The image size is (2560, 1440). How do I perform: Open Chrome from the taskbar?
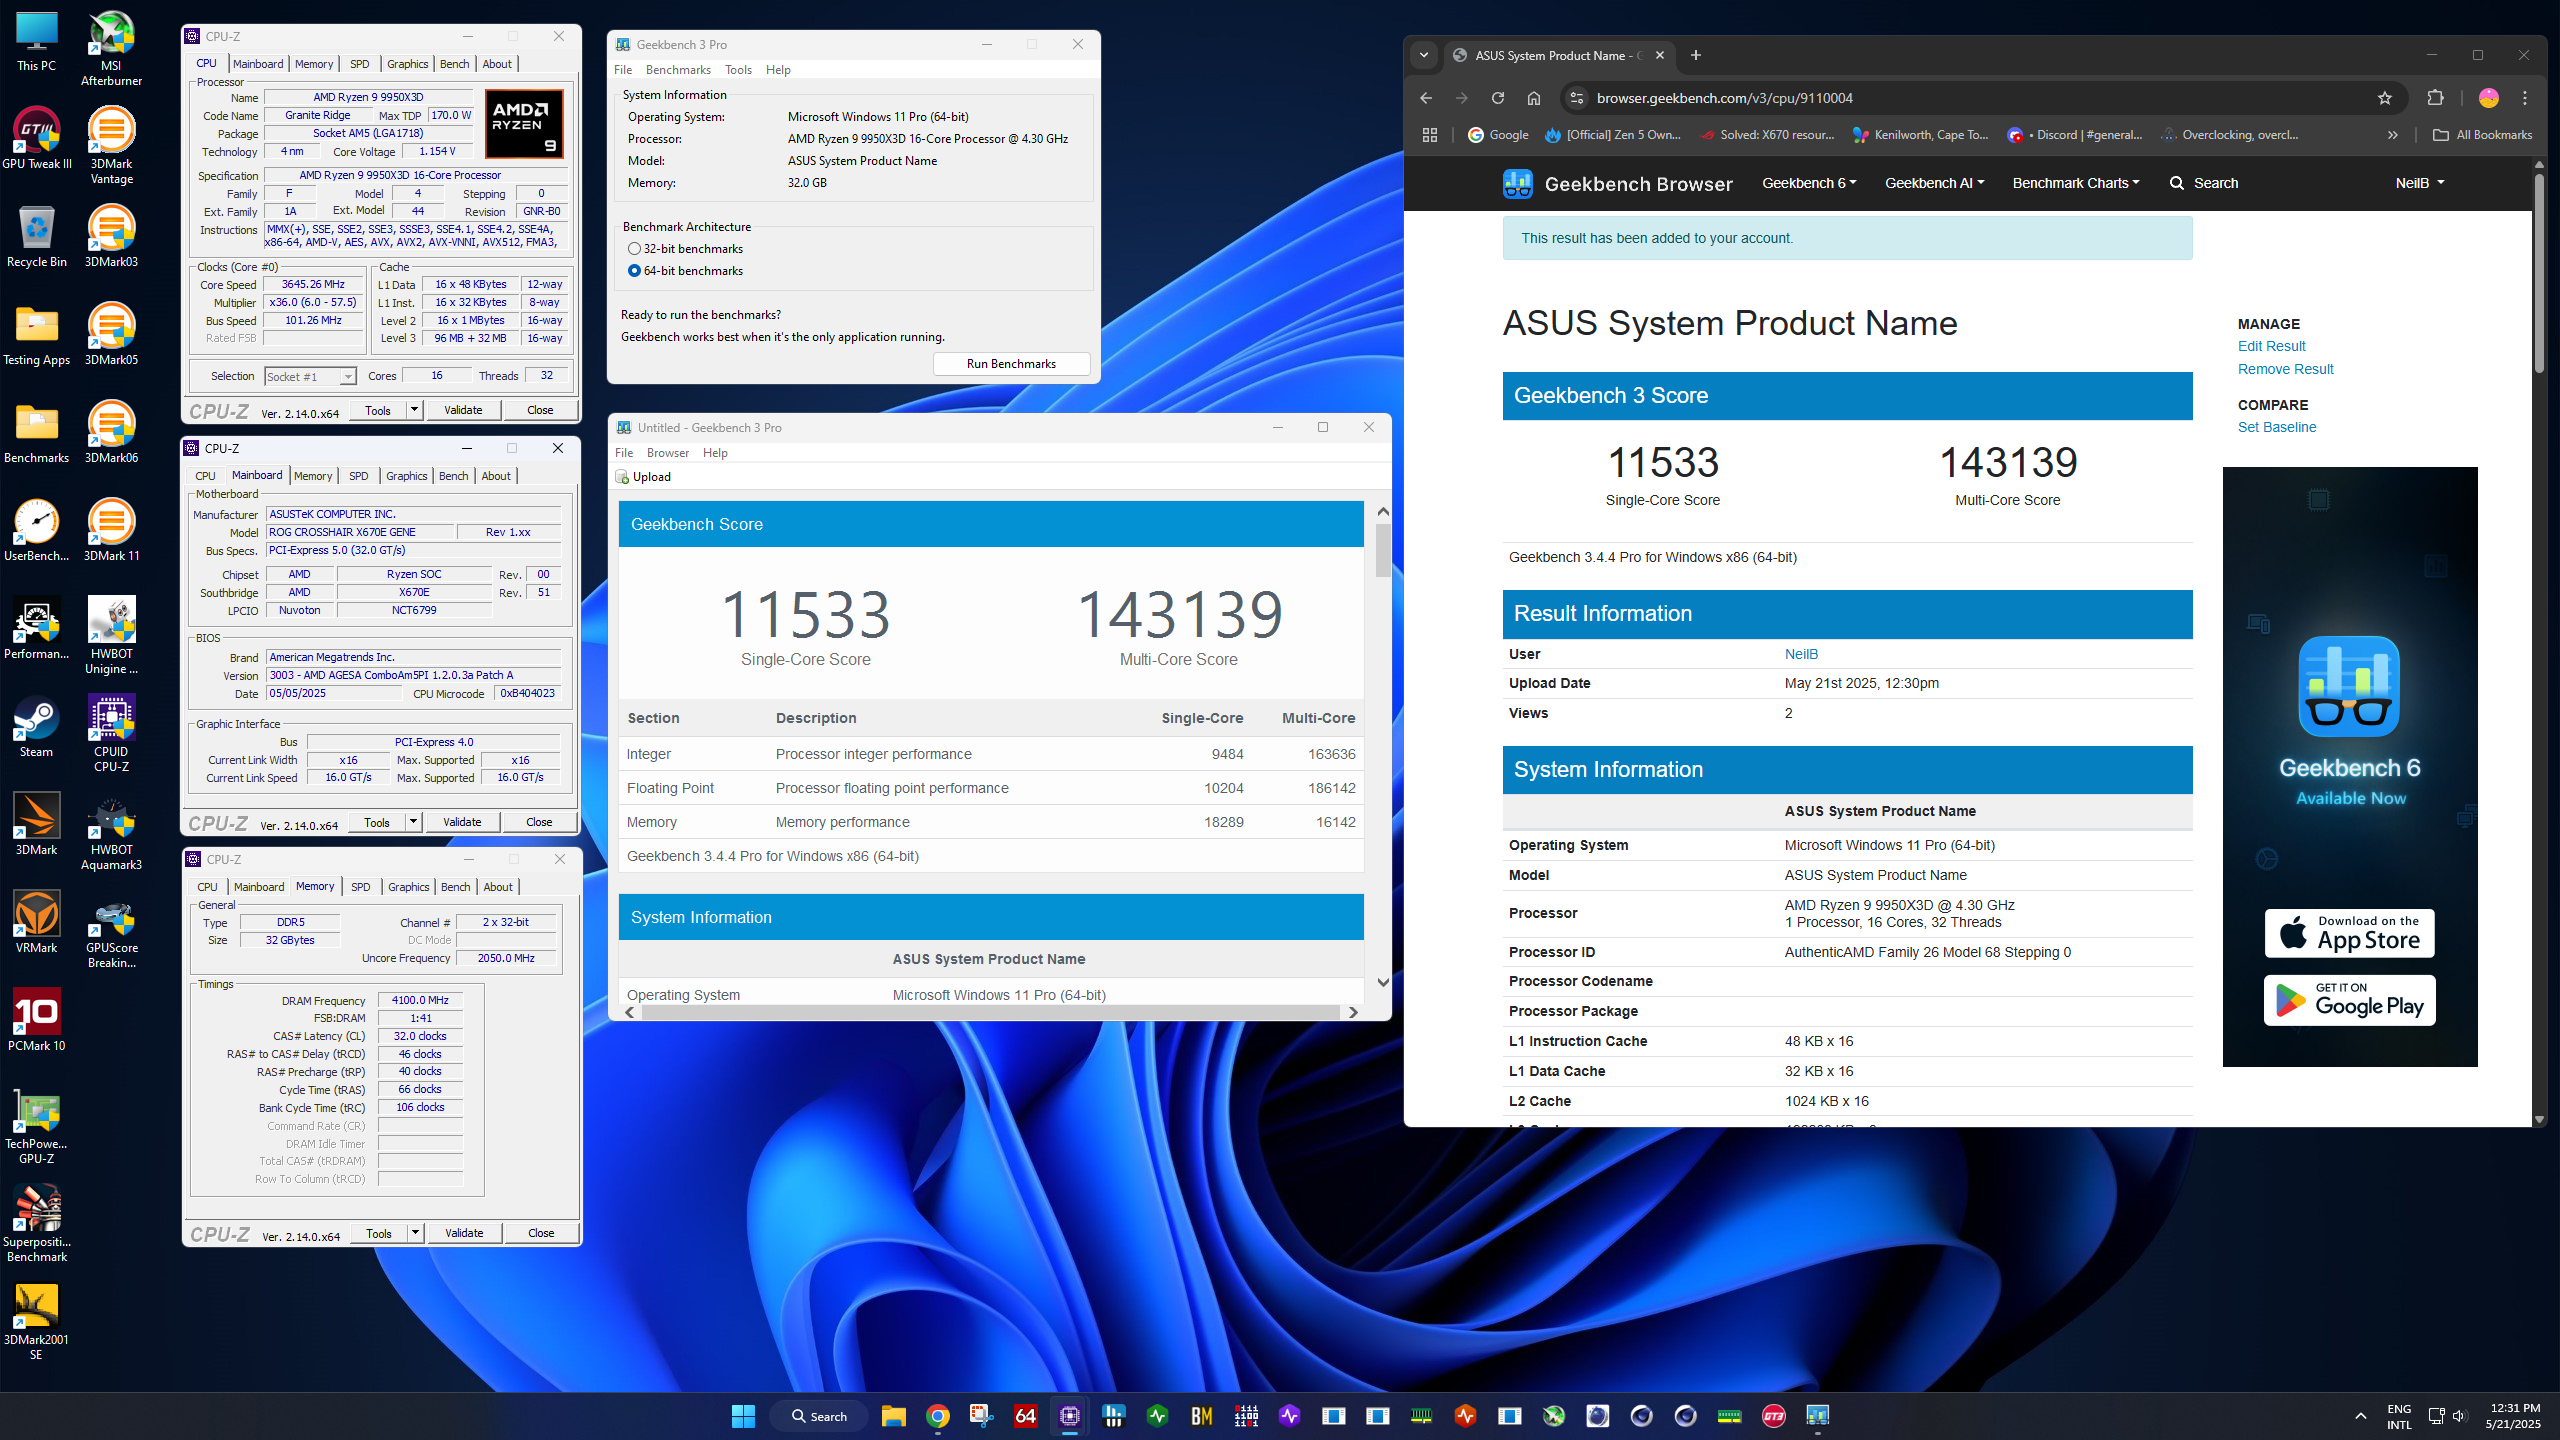pyautogui.click(x=937, y=1416)
